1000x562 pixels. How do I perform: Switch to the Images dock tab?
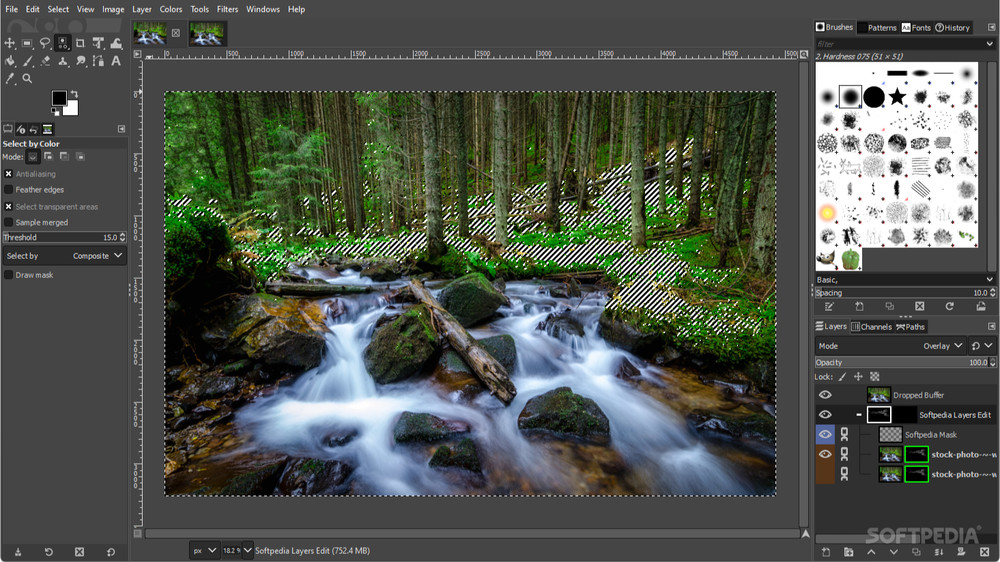[x=47, y=129]
